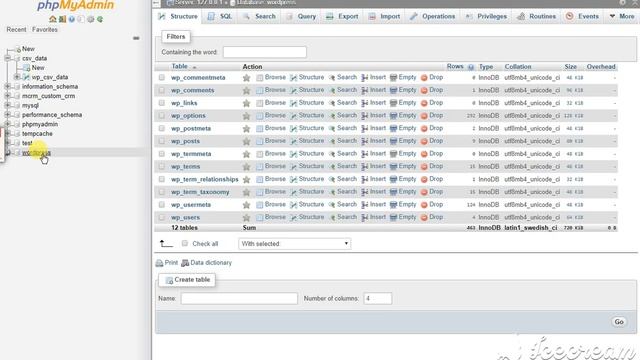Image resolution: width=640 pixels, height=360 pixels.
Task: Star wp_terms as favorite
Action: 247,167
